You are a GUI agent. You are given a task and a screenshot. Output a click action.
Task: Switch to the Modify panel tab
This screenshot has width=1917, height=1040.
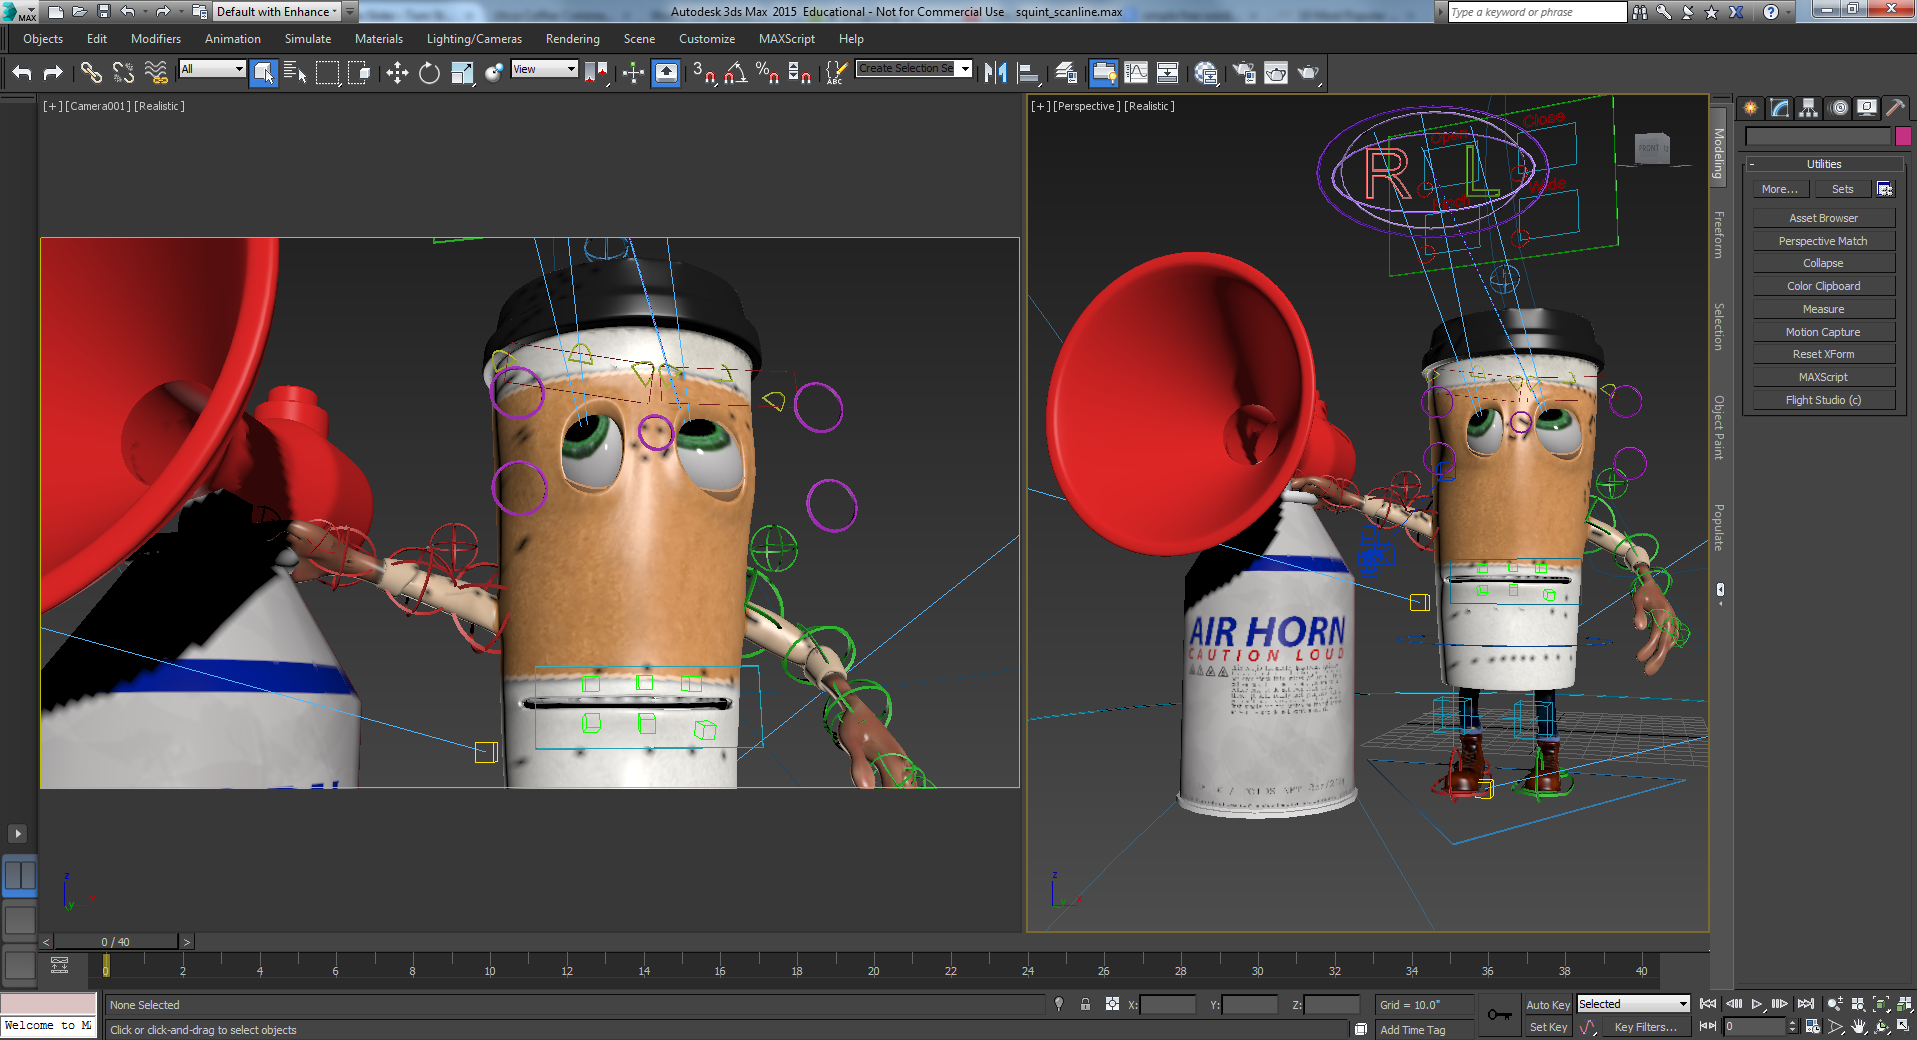(1780, 108)
